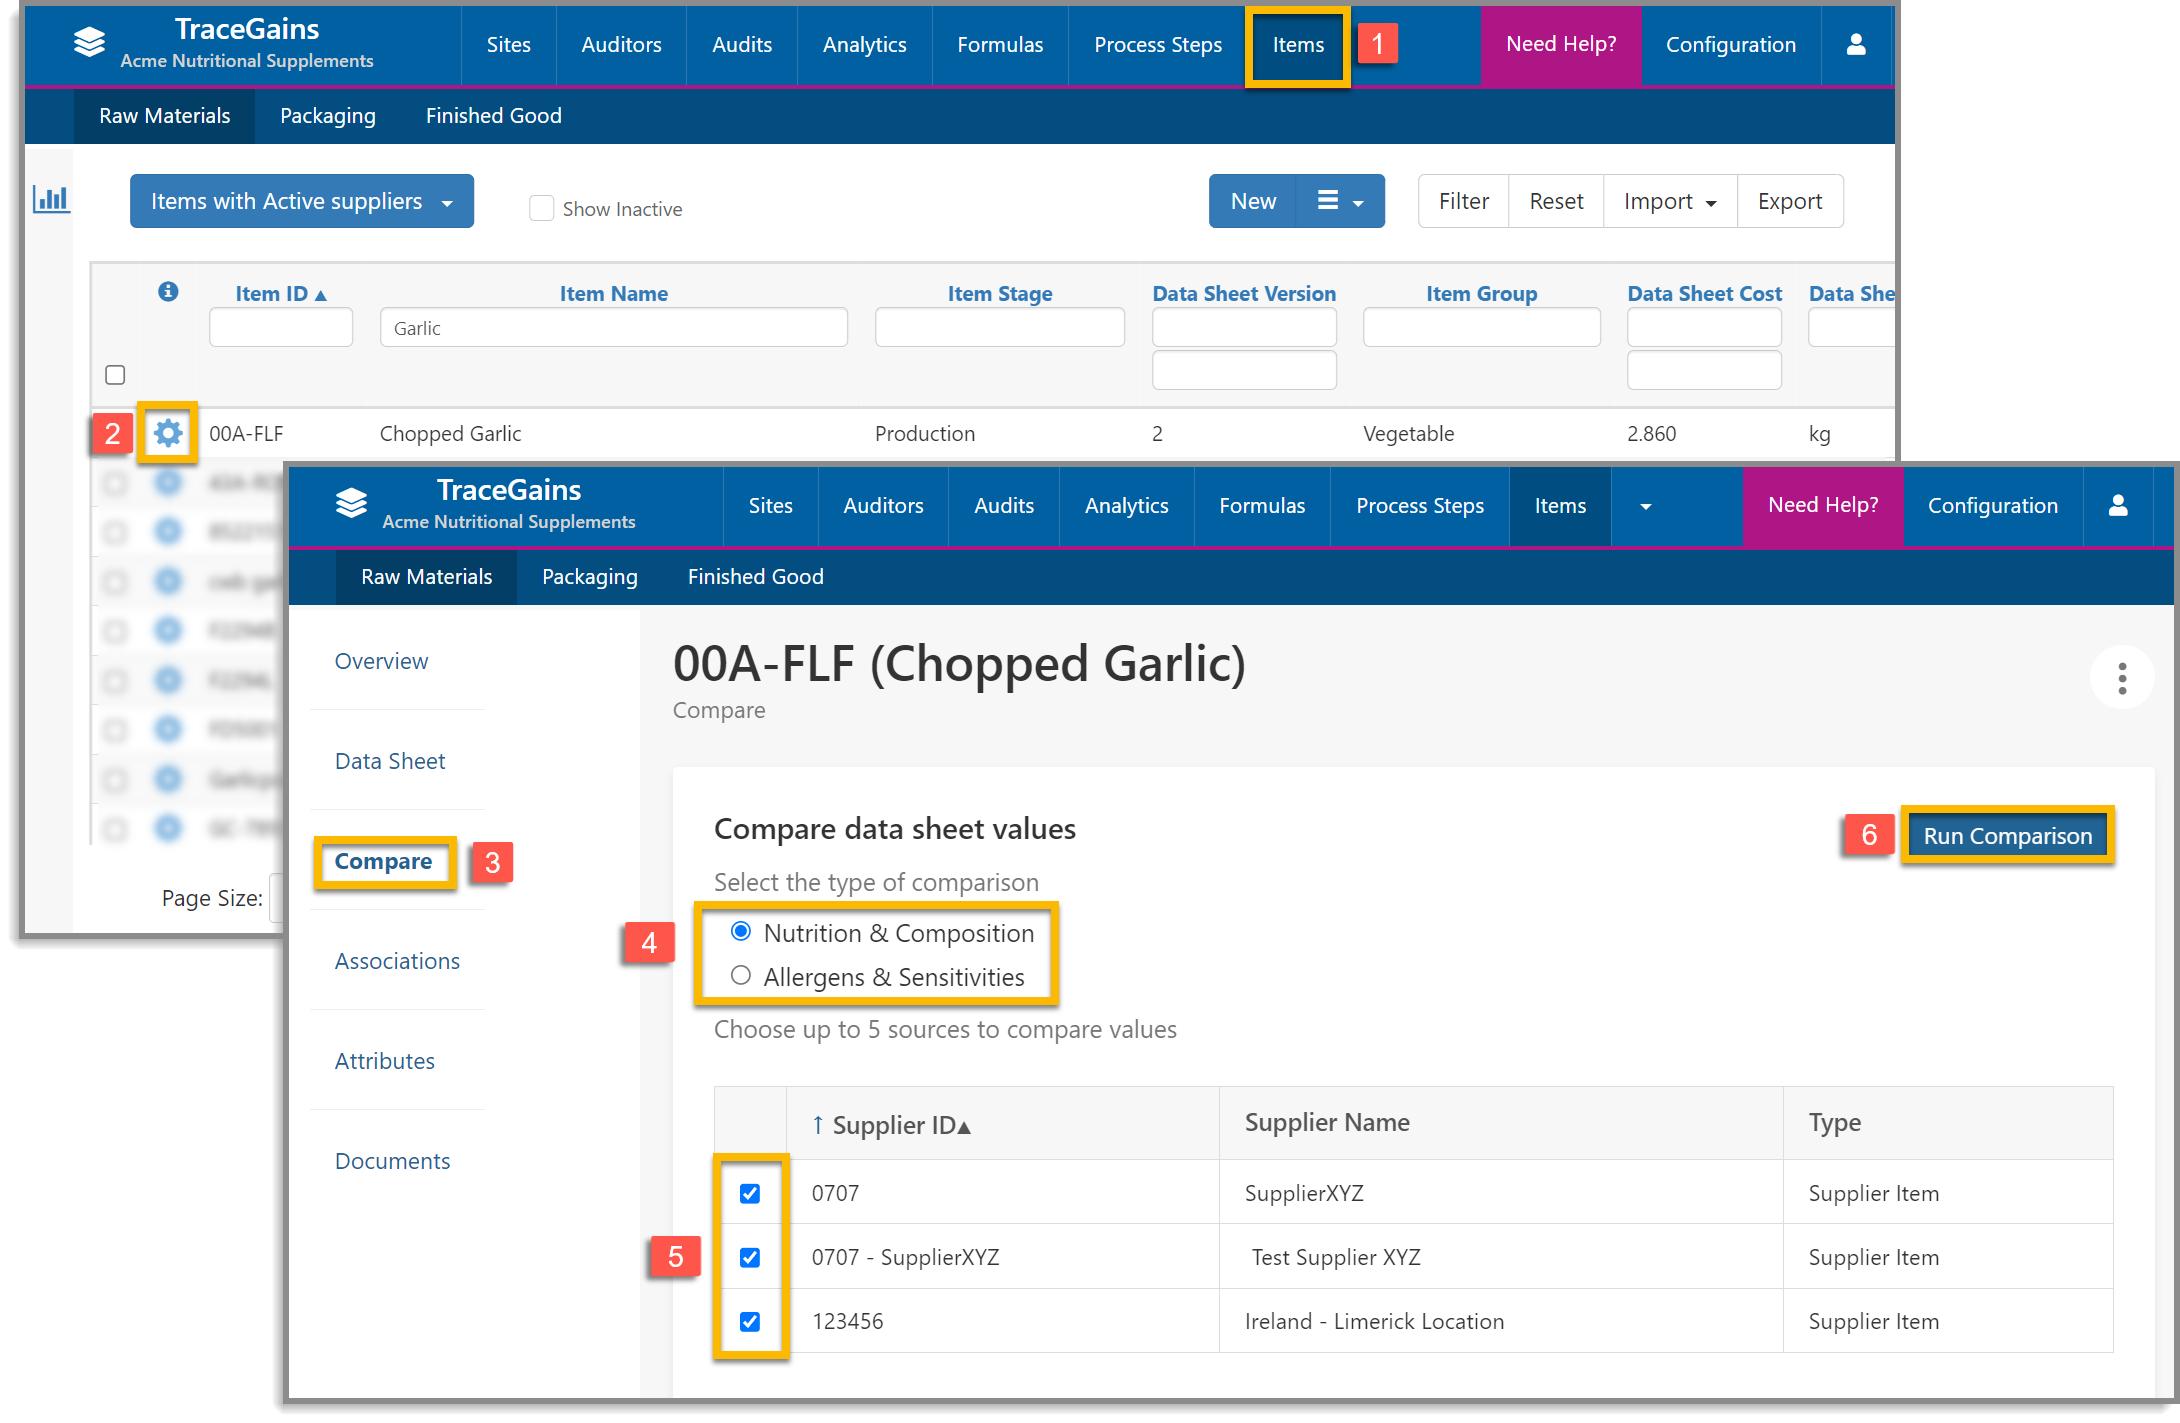Select the Nutrition & Composition radio option
The width and height of the screenshot is (2180, 1423).
(x=741, y=931)
